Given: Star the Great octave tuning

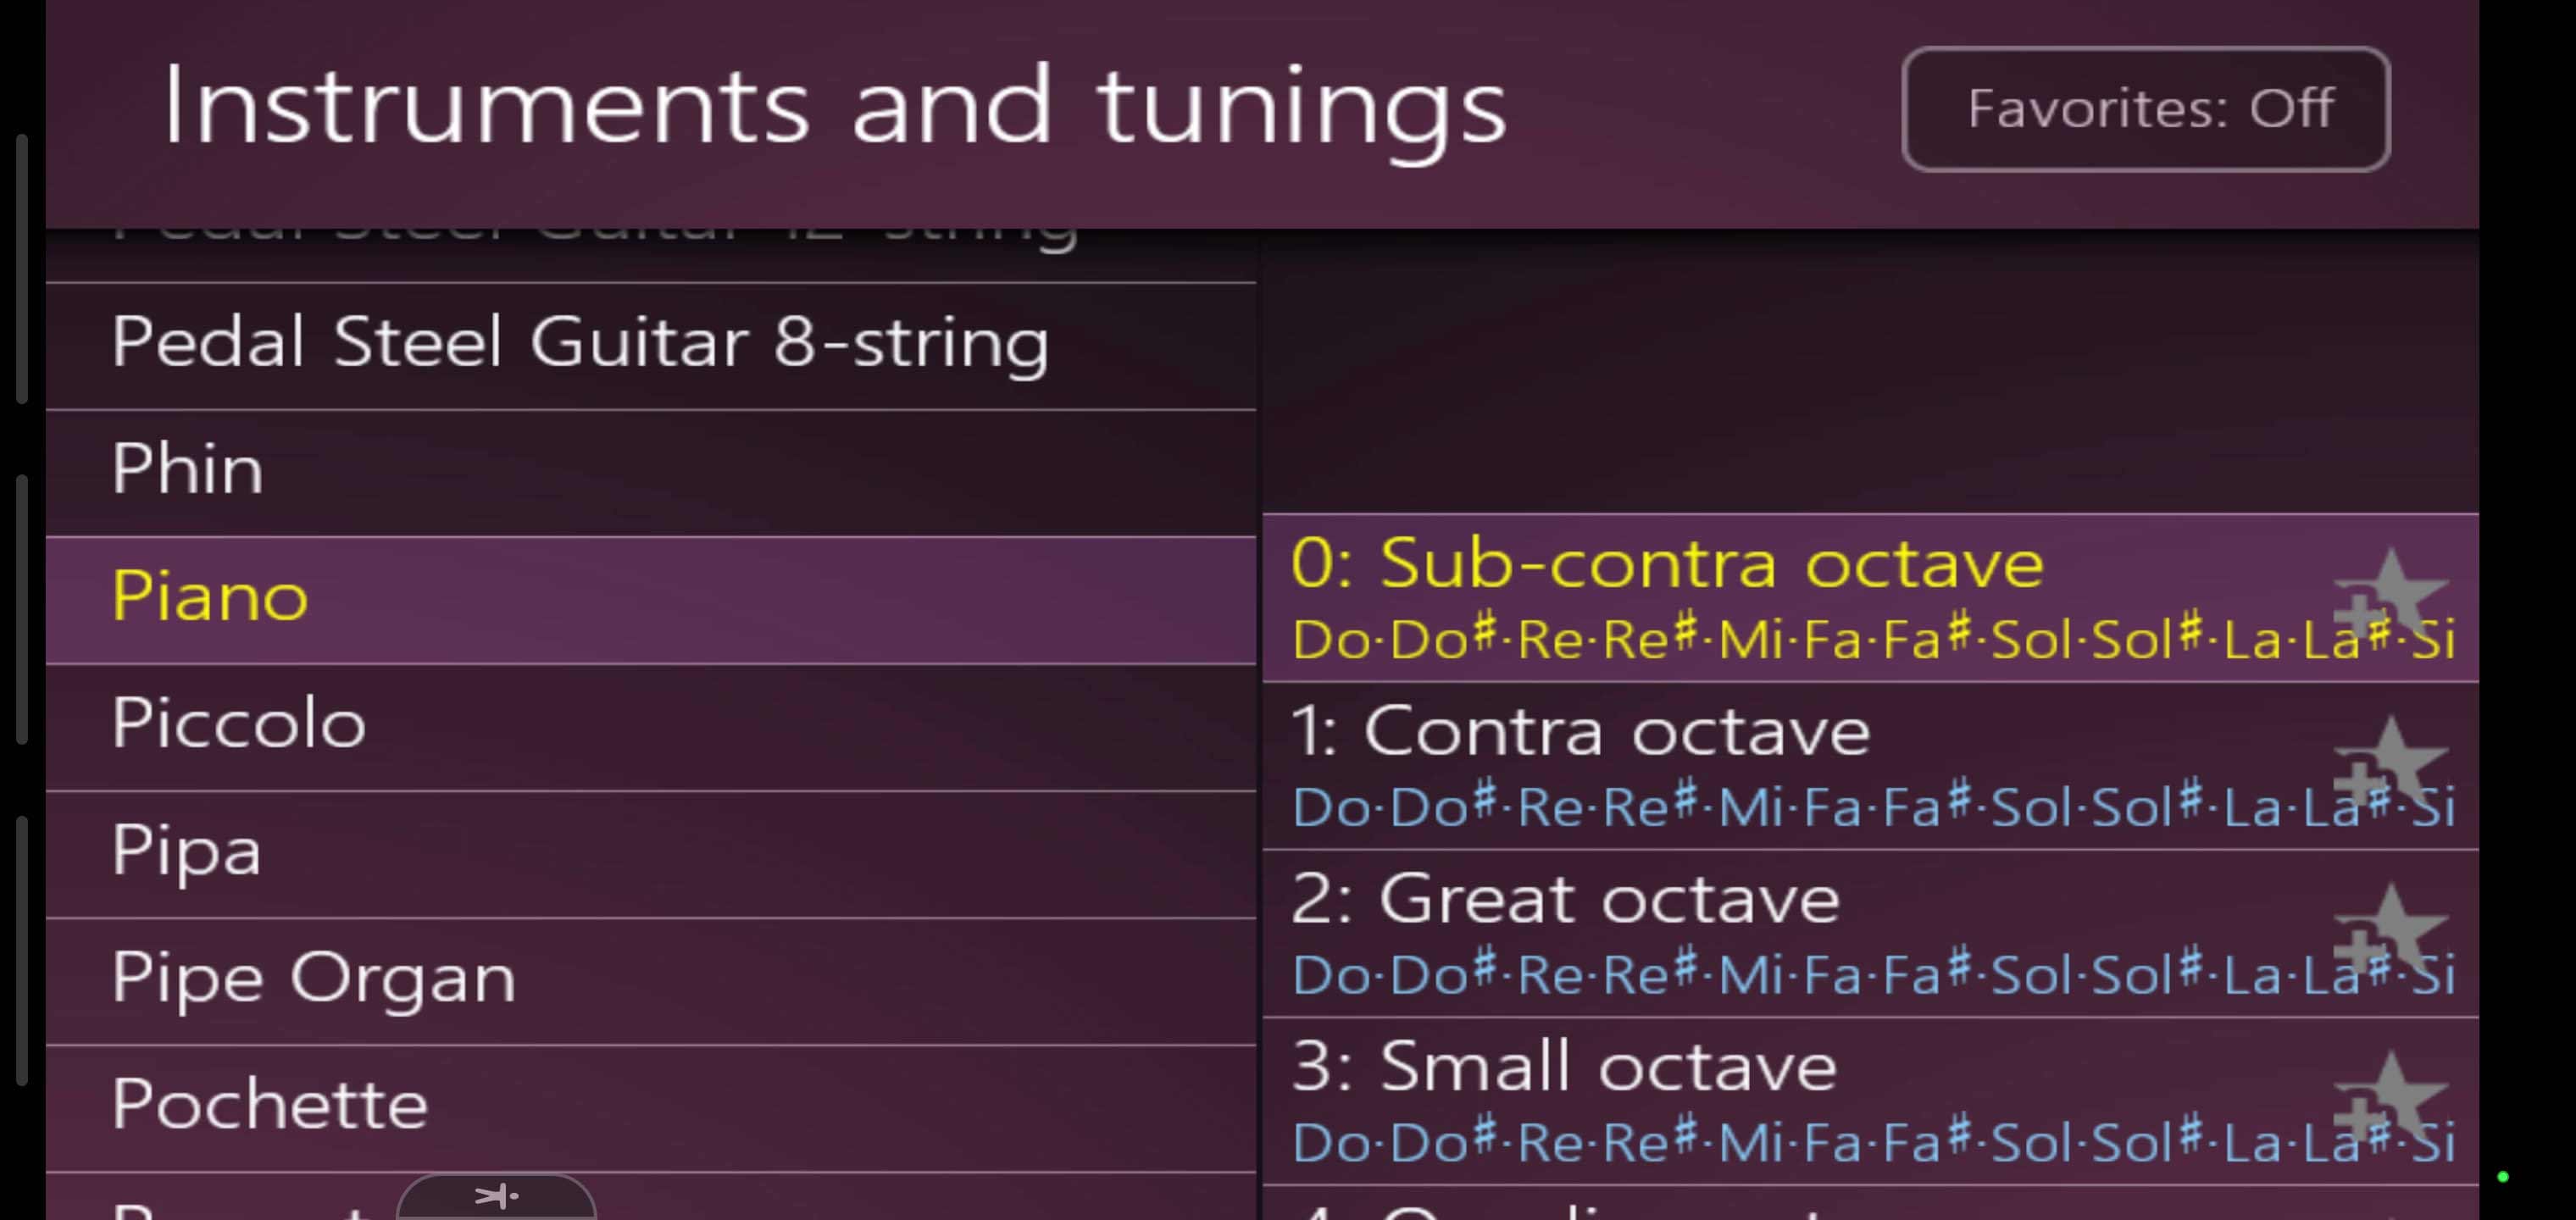Looking at the screenshot, I should point(2388,930).
